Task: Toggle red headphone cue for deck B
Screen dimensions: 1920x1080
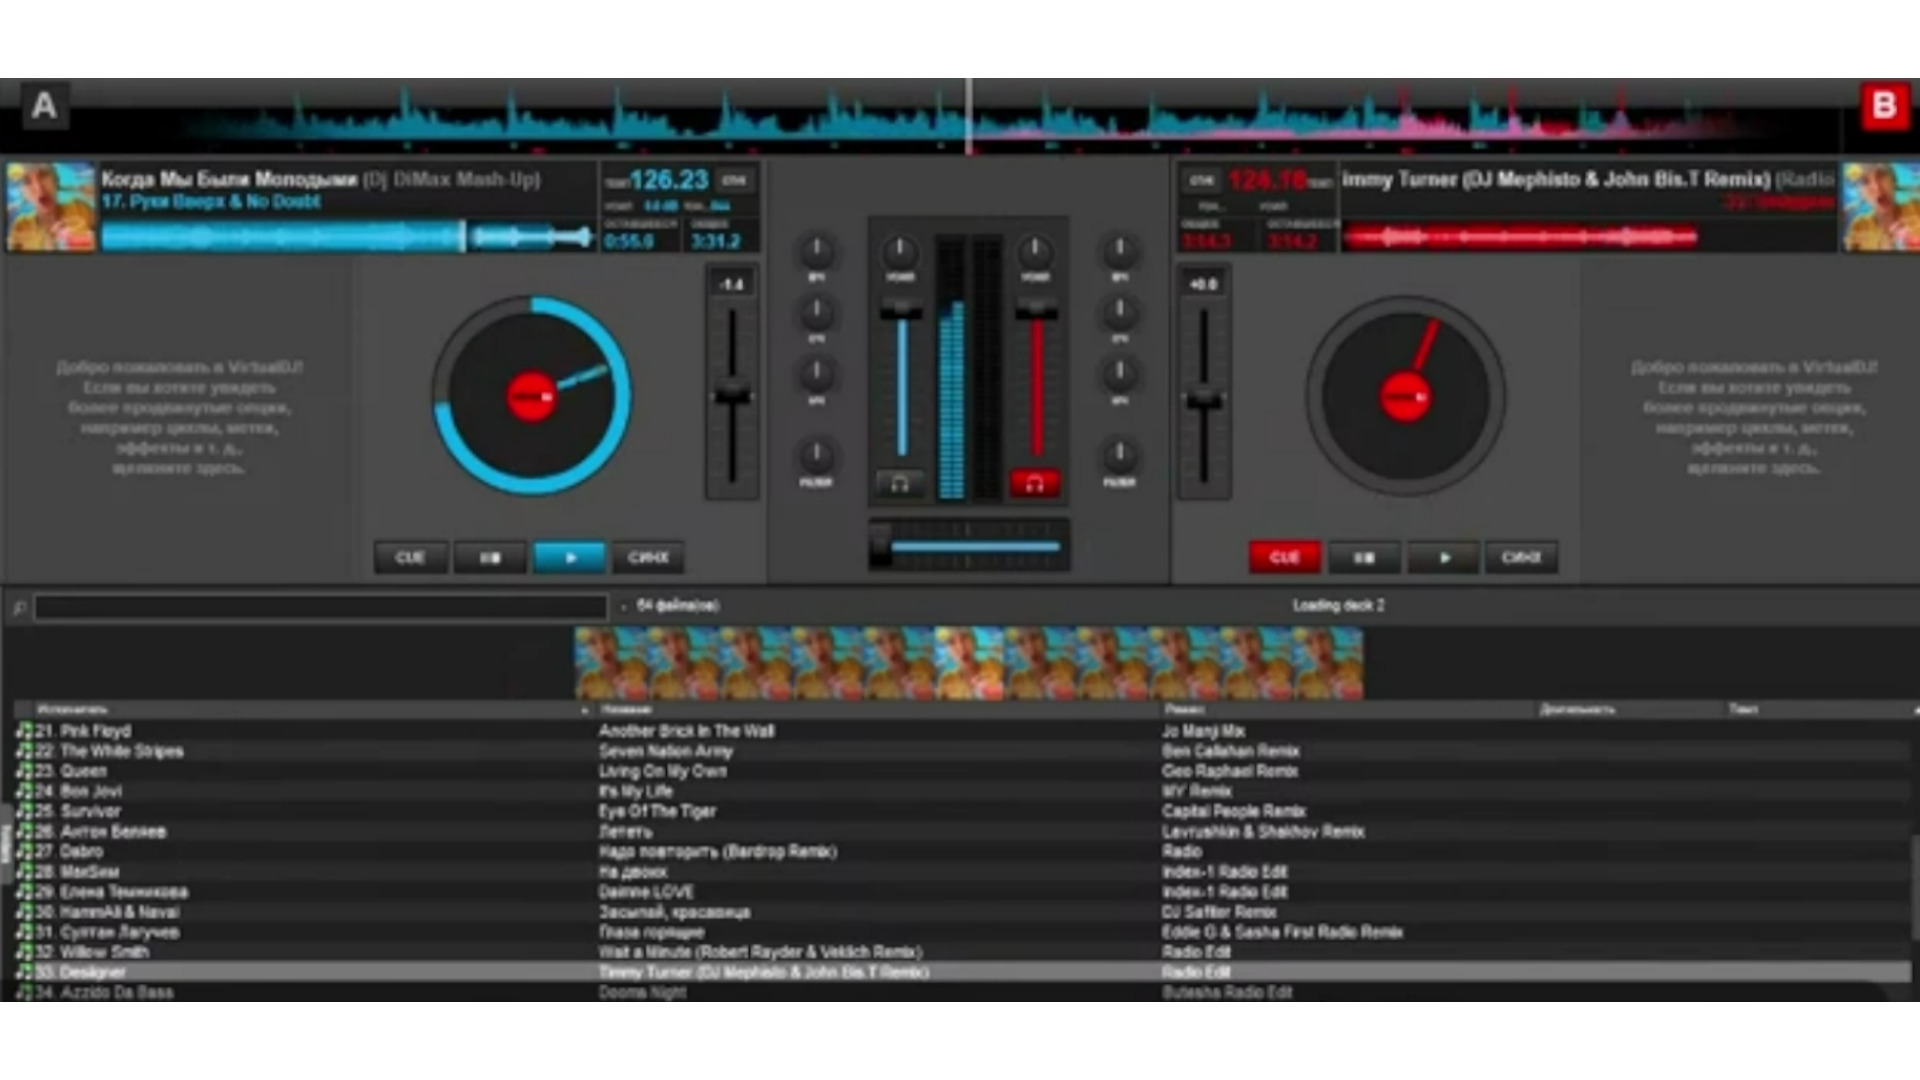Action: (x=1035, y=484)
